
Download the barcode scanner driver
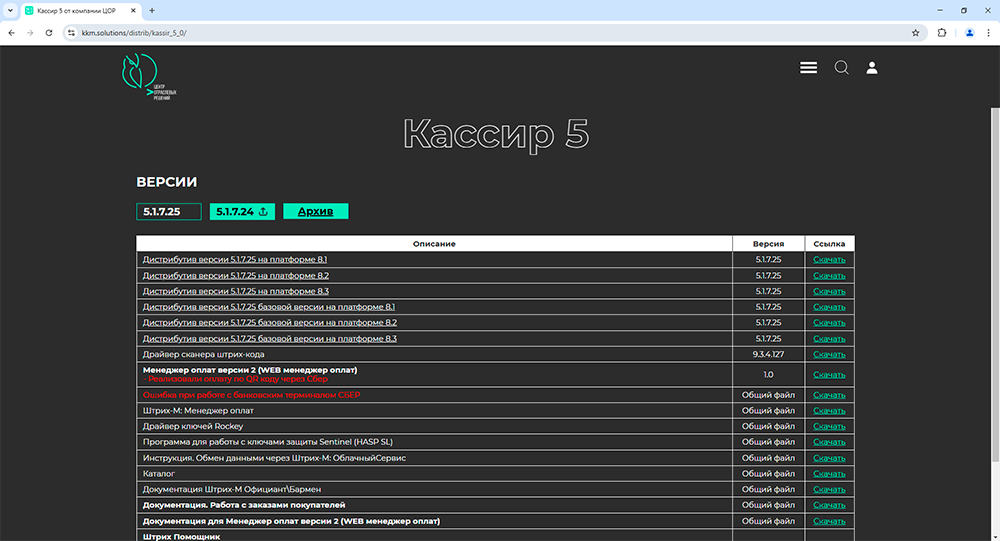click(829, 355)
